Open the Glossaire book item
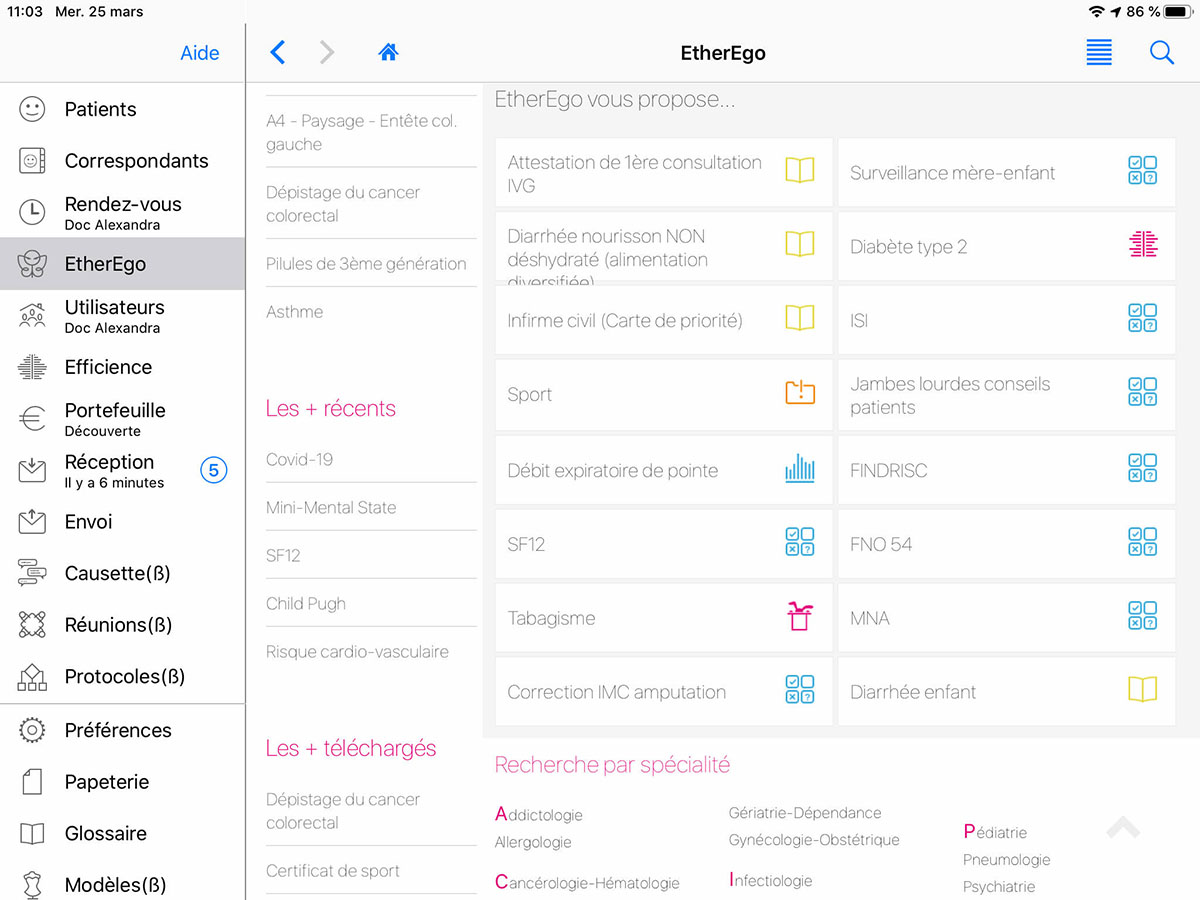The height and width of the screenshot is (900, 1200). 105,833
